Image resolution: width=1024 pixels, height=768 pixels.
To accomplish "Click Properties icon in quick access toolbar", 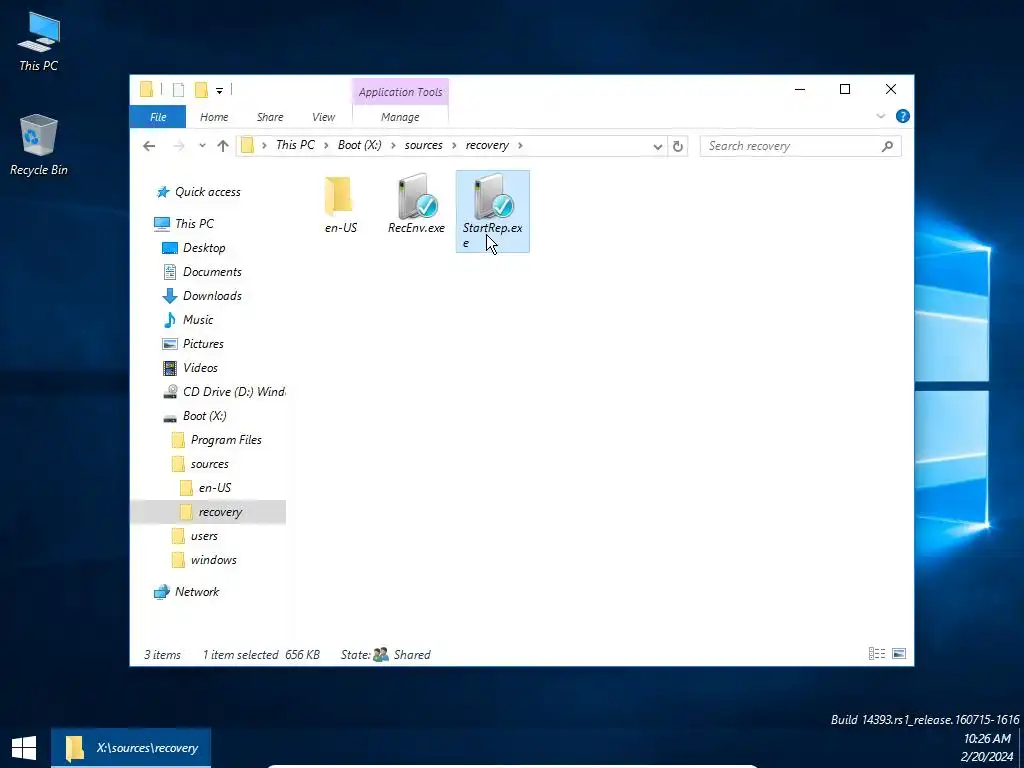I will tap(178, 90).
